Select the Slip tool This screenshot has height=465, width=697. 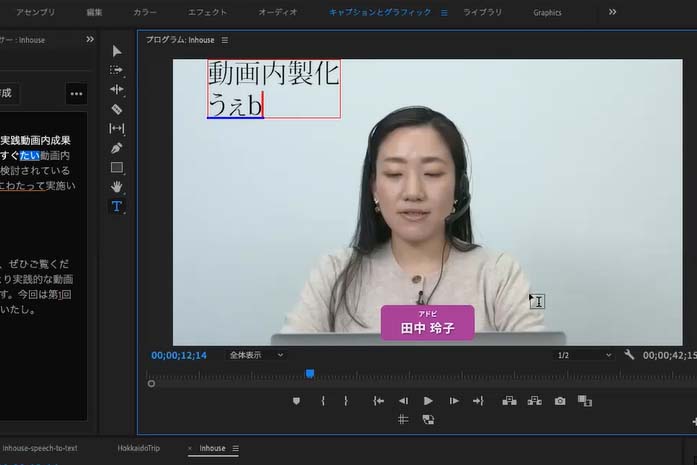click(116, 128)
